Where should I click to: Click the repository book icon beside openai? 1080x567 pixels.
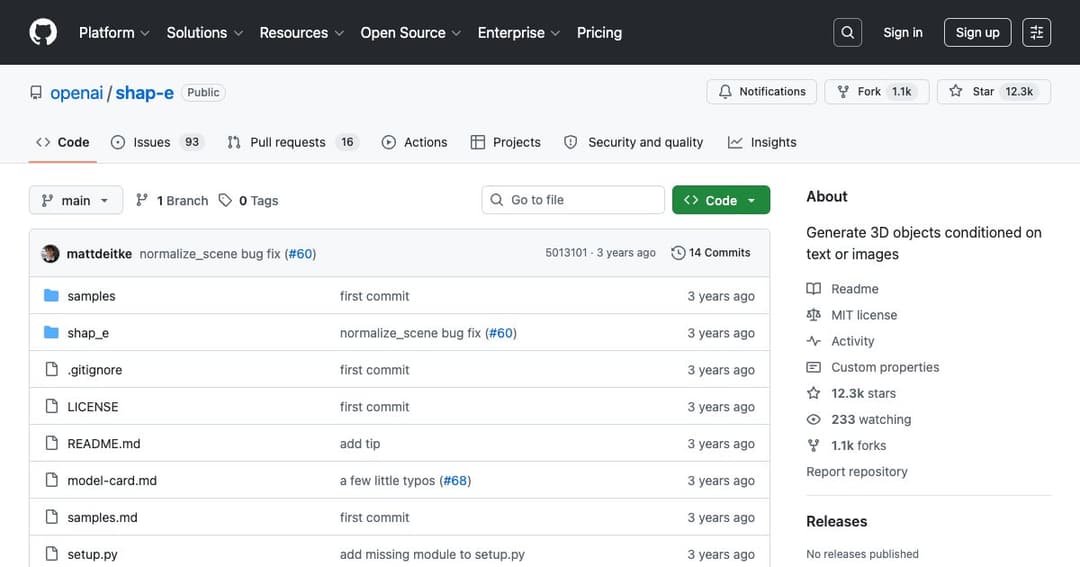tap(36, 92)
